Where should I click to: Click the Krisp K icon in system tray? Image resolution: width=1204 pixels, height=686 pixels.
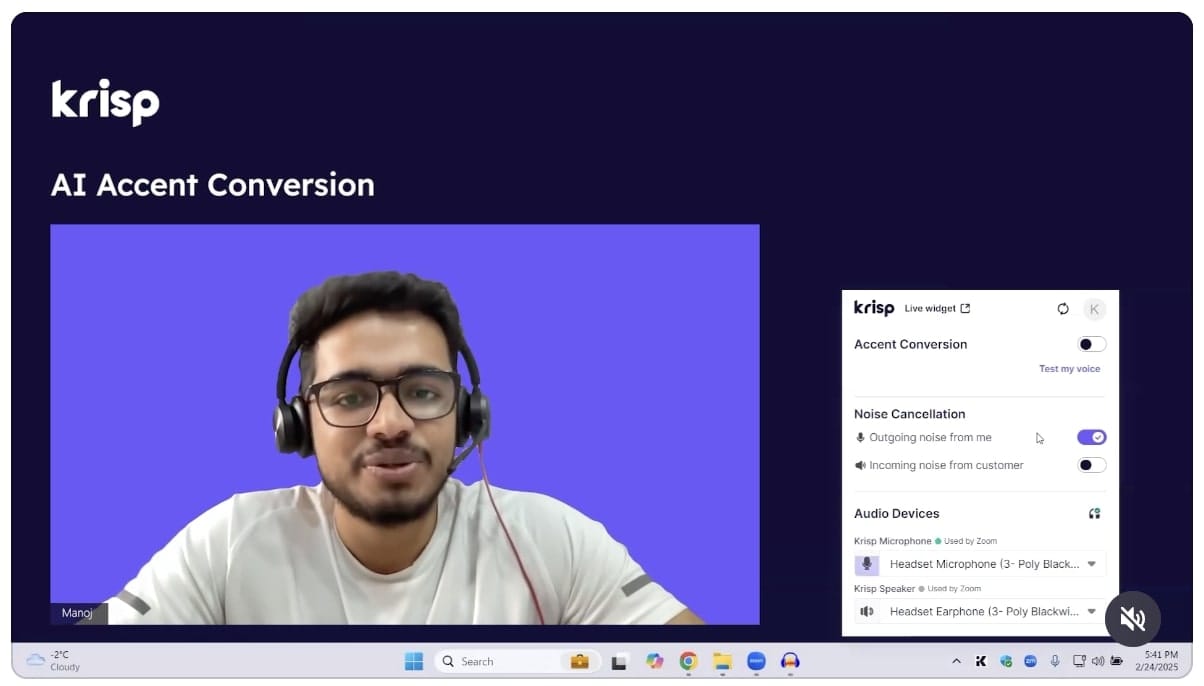pos(981,661)
